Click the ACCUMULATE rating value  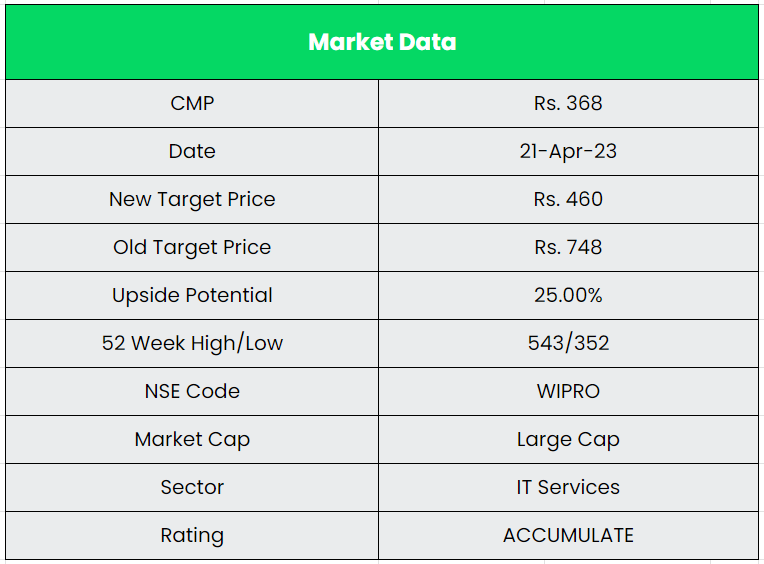coord(568,535)
